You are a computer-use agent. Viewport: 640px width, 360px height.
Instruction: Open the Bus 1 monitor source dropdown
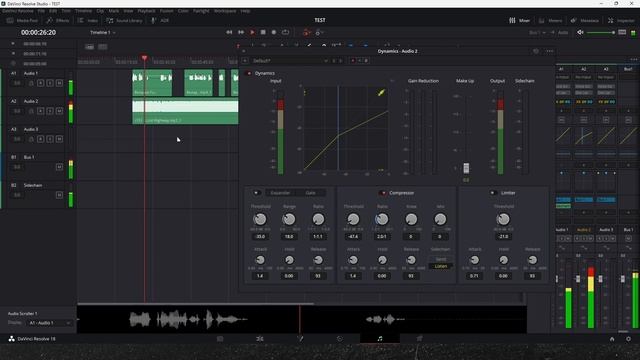537,32
